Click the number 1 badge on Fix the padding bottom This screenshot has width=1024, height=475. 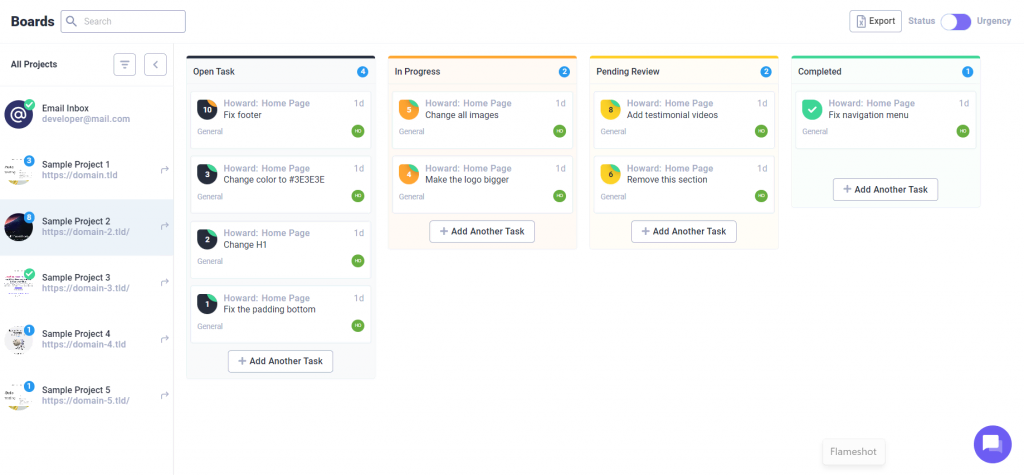[207, 304]
